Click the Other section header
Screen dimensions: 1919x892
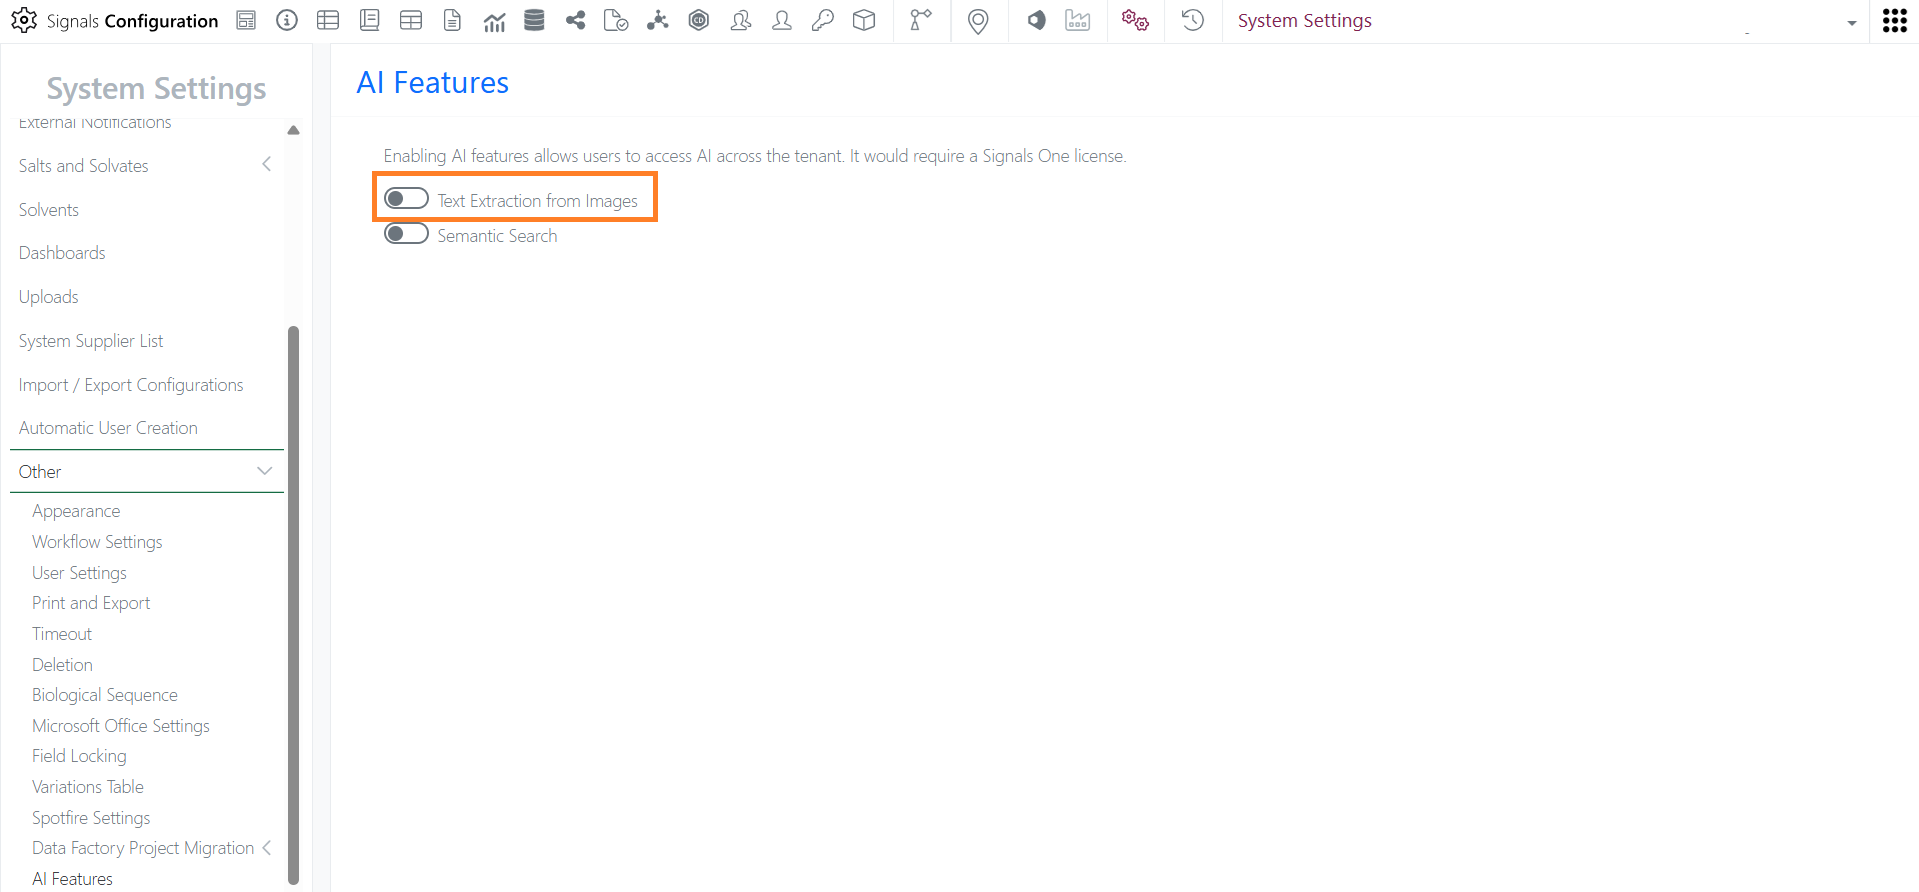[147, 472]
